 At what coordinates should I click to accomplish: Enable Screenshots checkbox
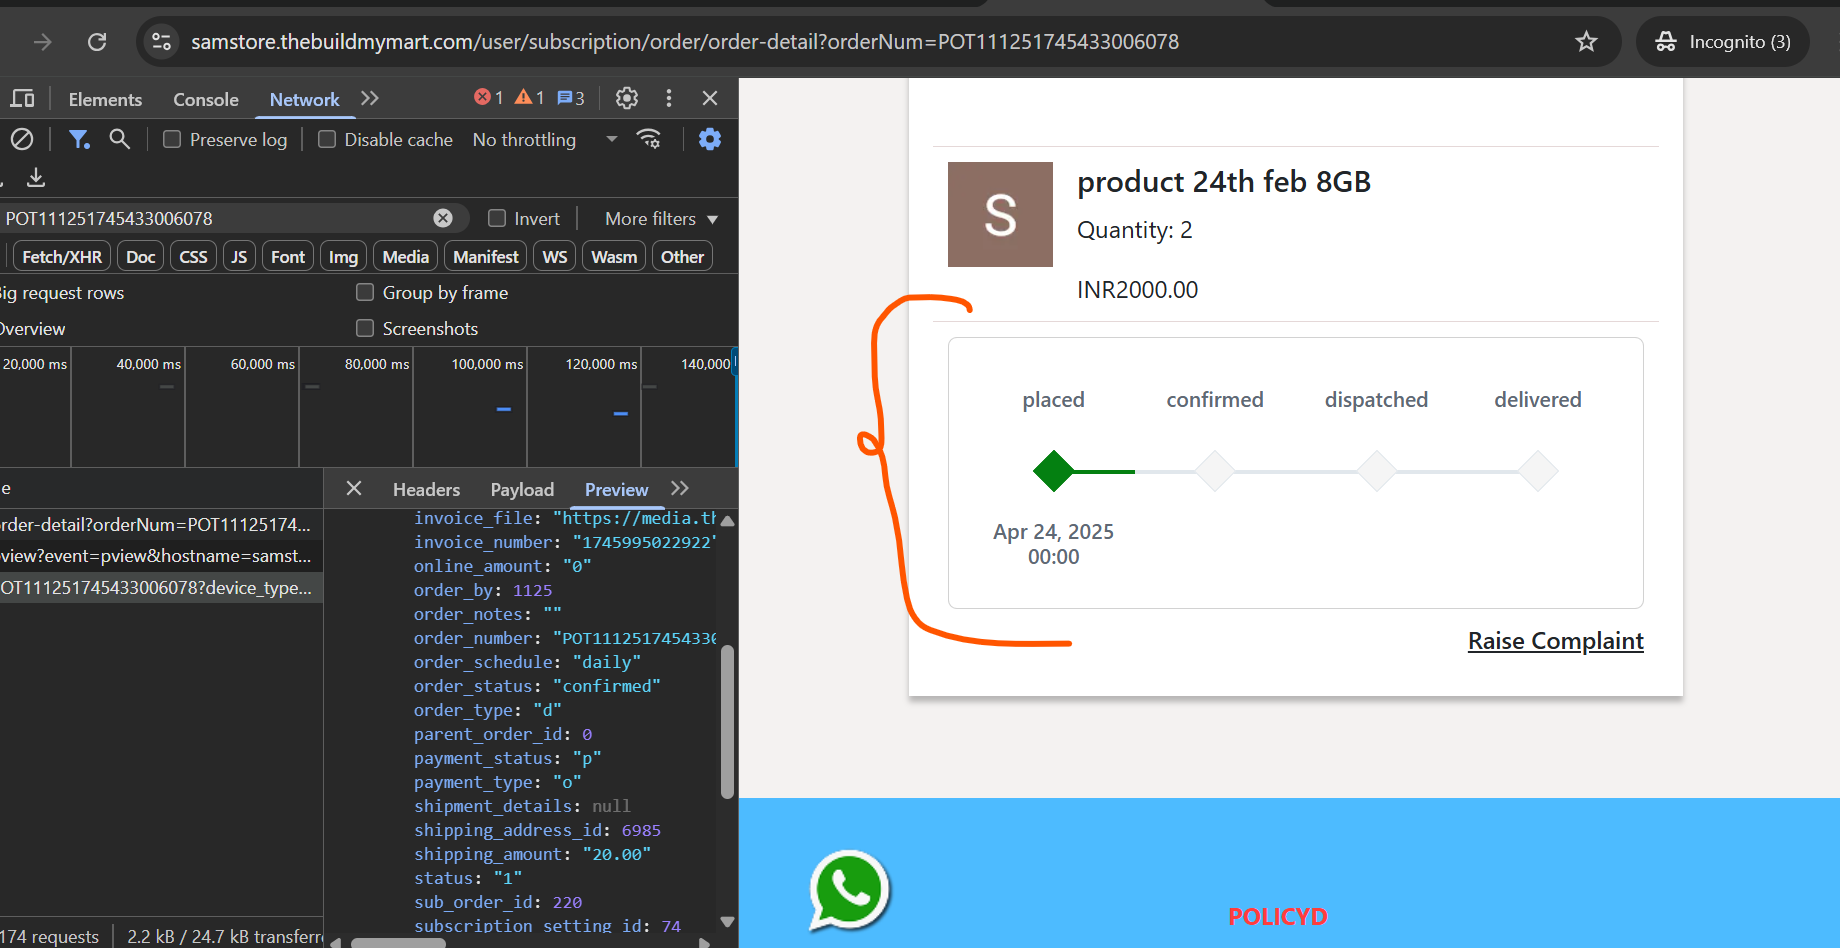click(365, 328)
